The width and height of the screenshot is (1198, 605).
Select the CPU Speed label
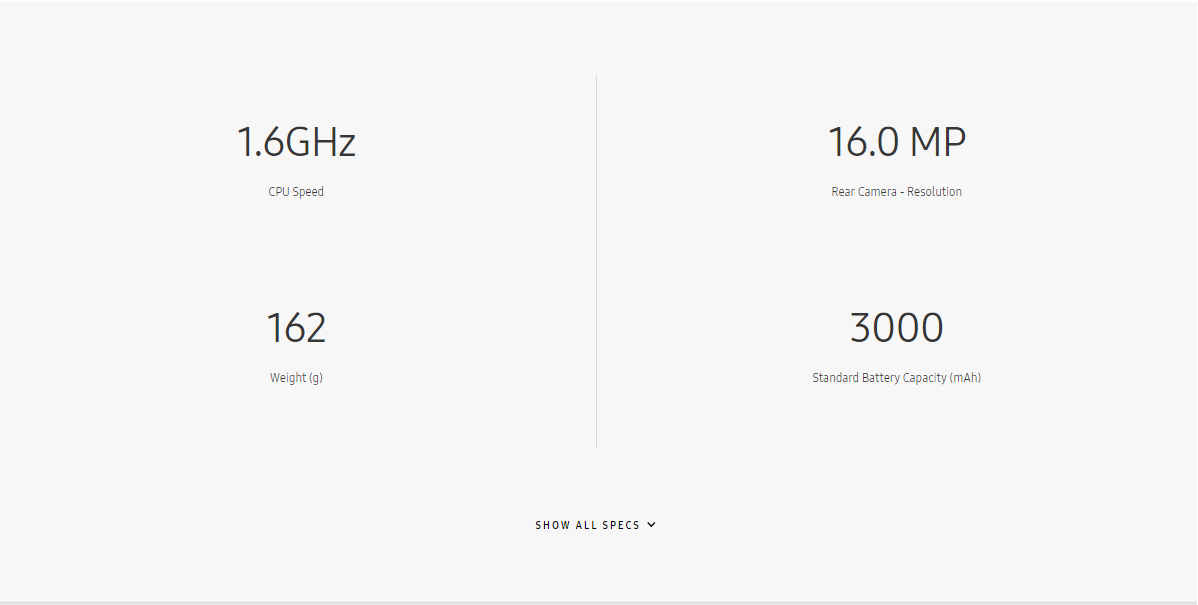pos(296,192)
